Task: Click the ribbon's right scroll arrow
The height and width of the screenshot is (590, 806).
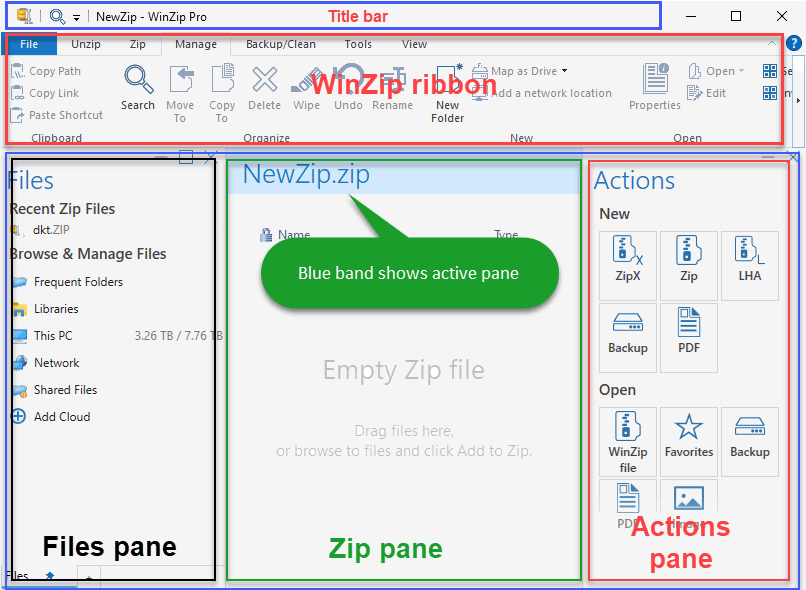Action: click(798, 100)
